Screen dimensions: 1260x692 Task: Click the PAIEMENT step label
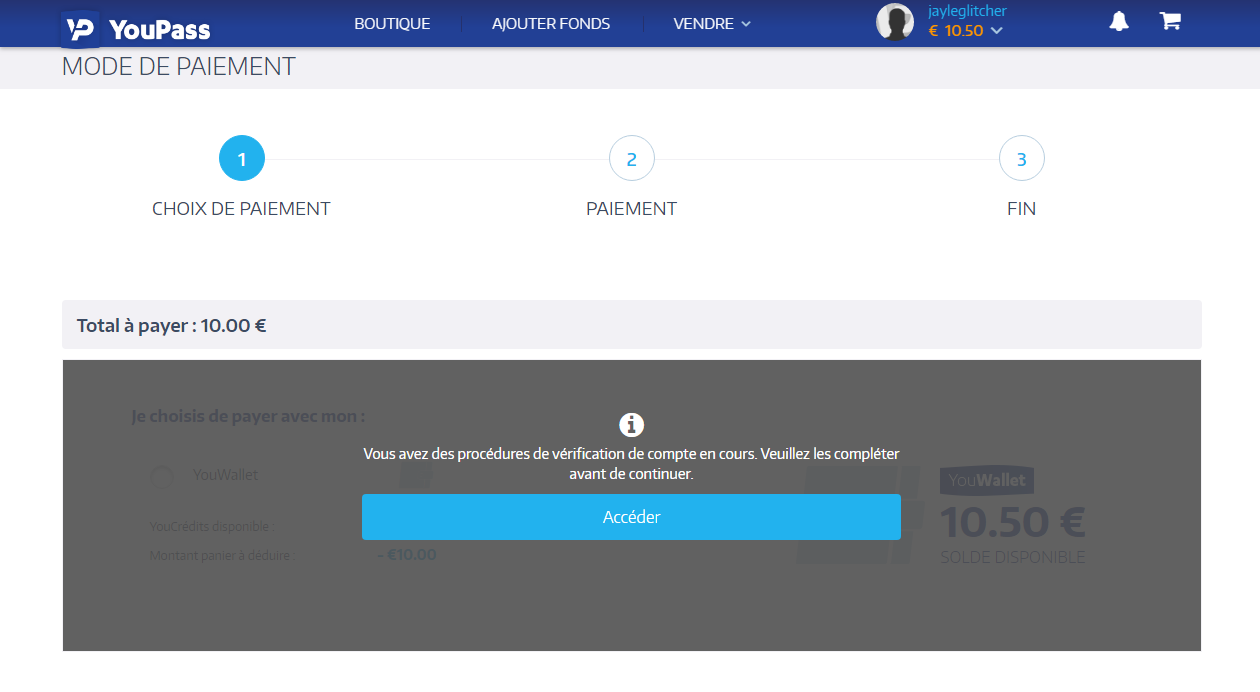631,209
